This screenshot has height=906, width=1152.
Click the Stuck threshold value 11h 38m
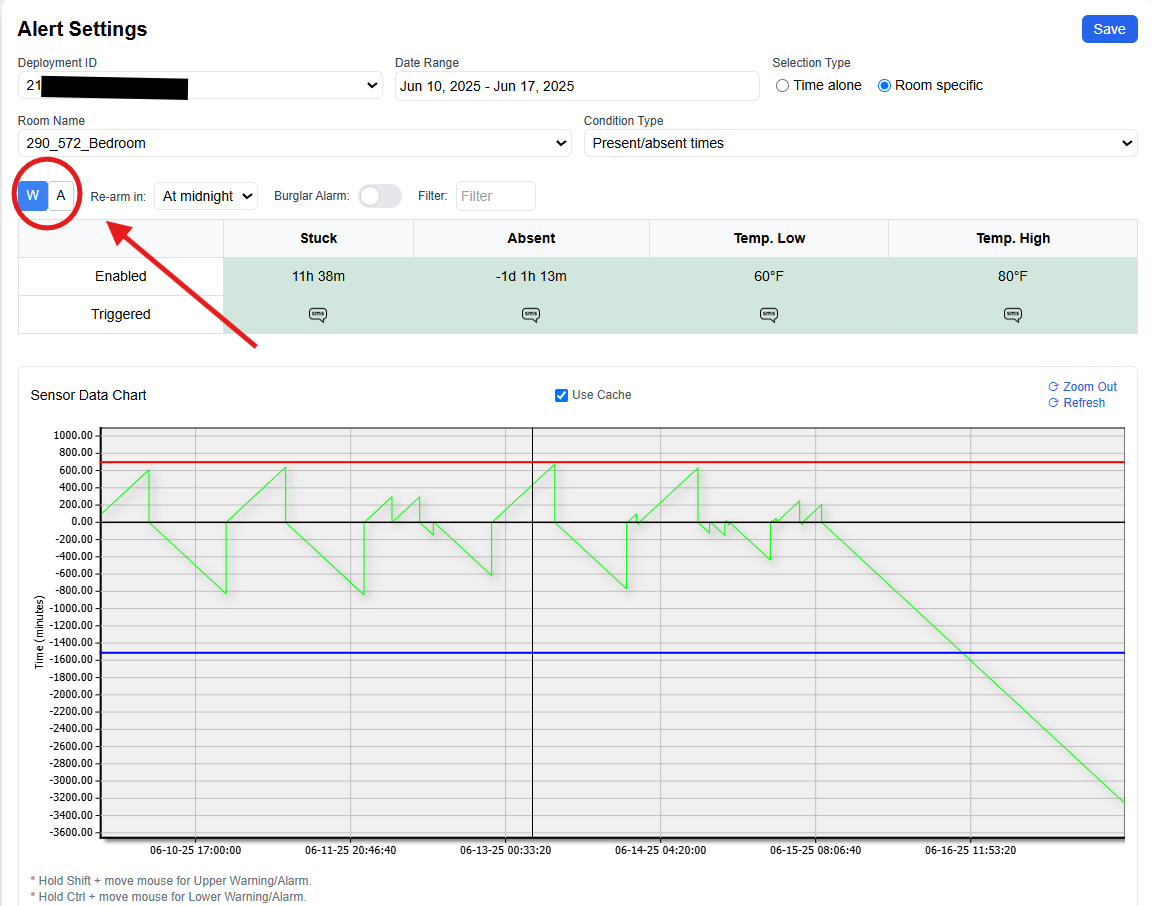pyautogui.click(x=318, y=276)
